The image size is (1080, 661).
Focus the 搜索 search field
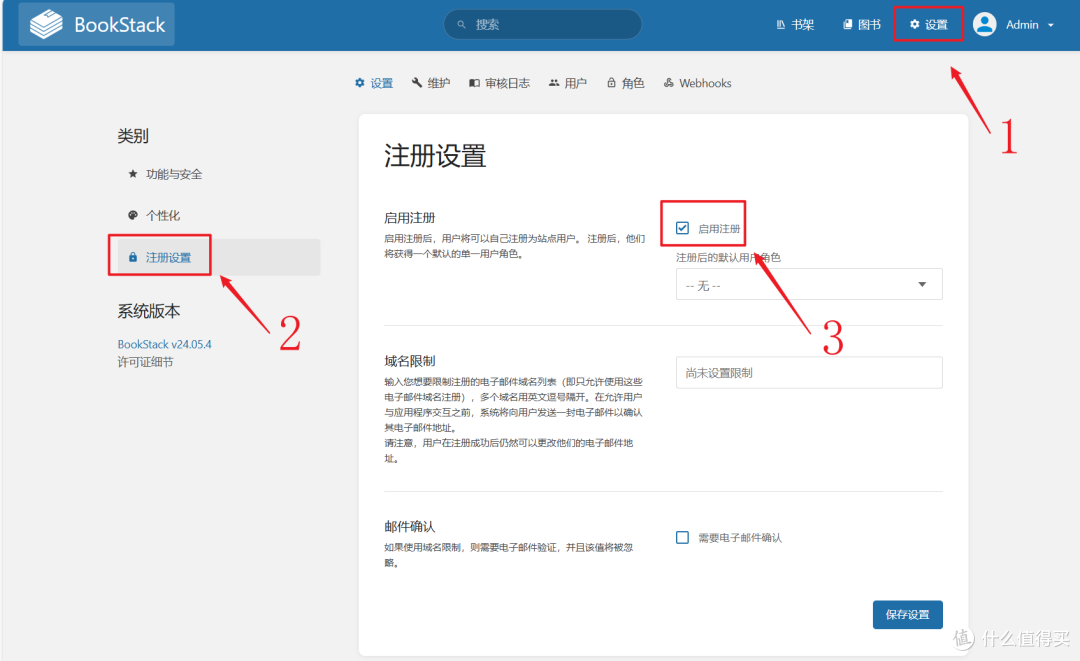click(543, 25)
